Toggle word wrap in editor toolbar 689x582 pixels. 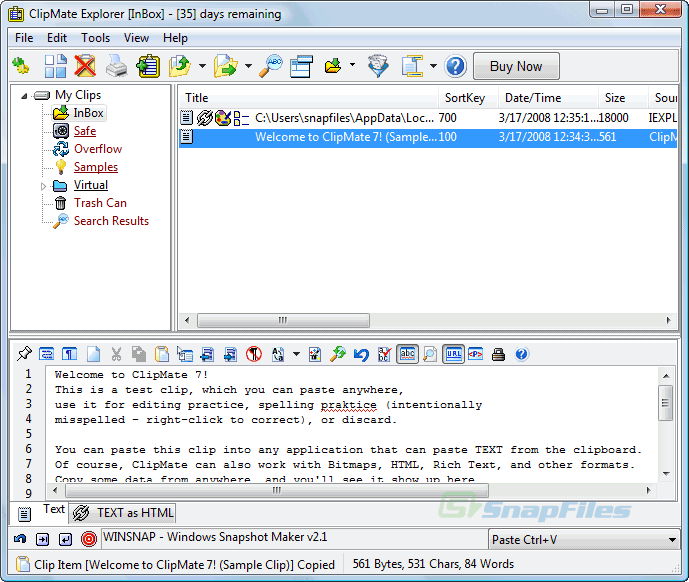(x=47, y=354)
